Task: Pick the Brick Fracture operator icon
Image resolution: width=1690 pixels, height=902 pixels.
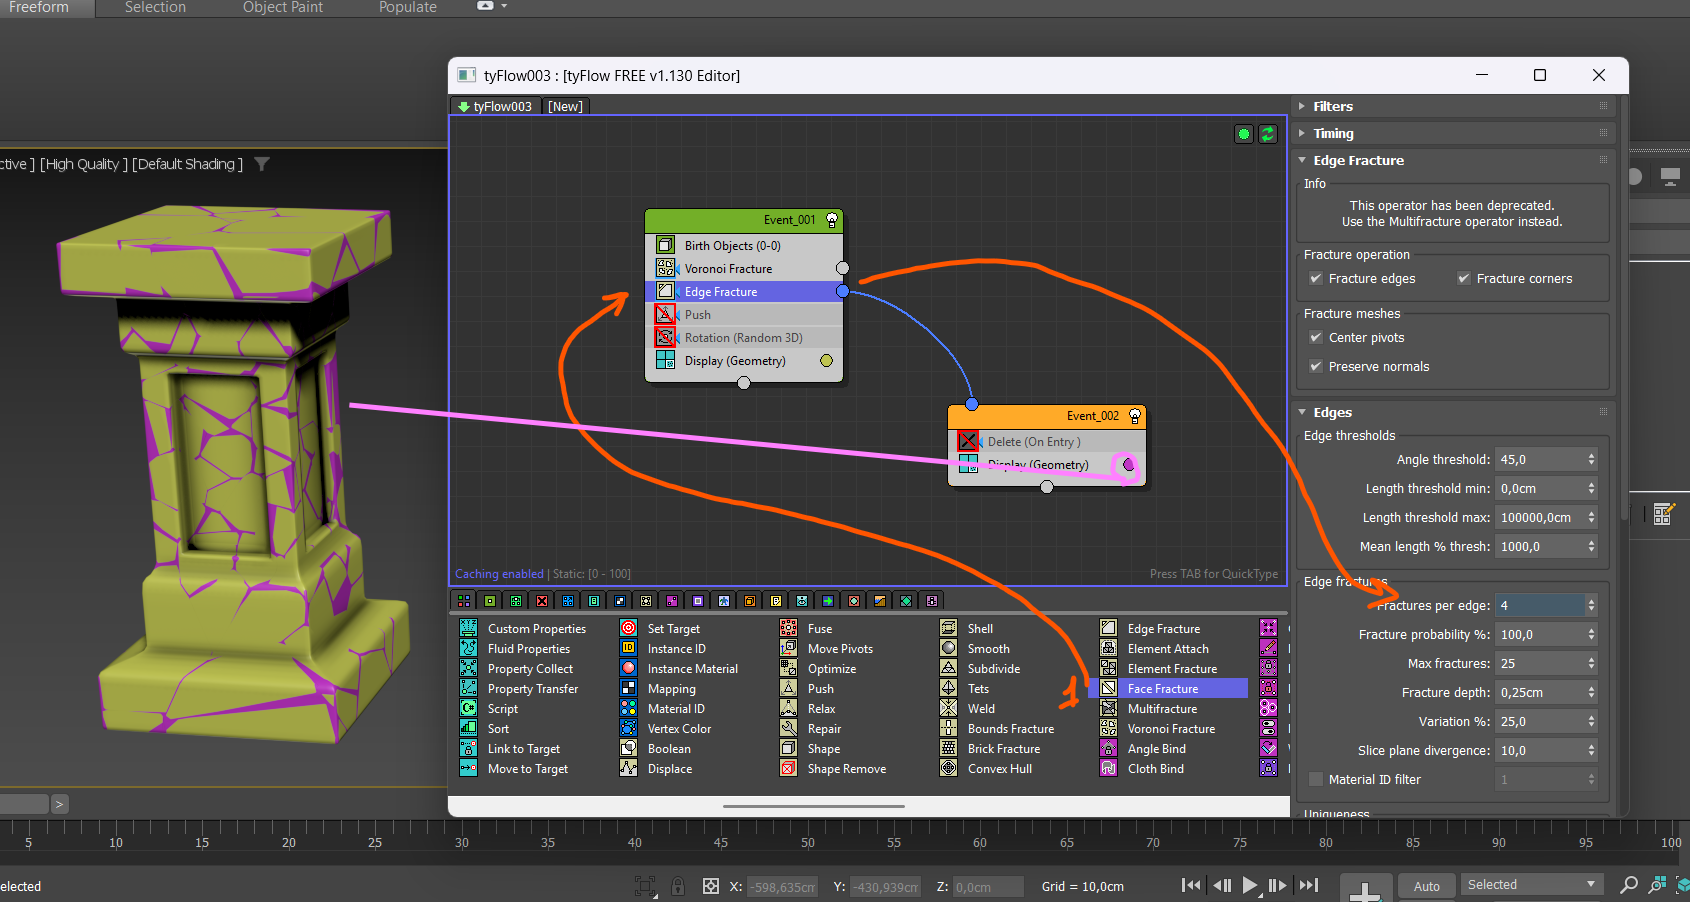Action: [949, 749]
